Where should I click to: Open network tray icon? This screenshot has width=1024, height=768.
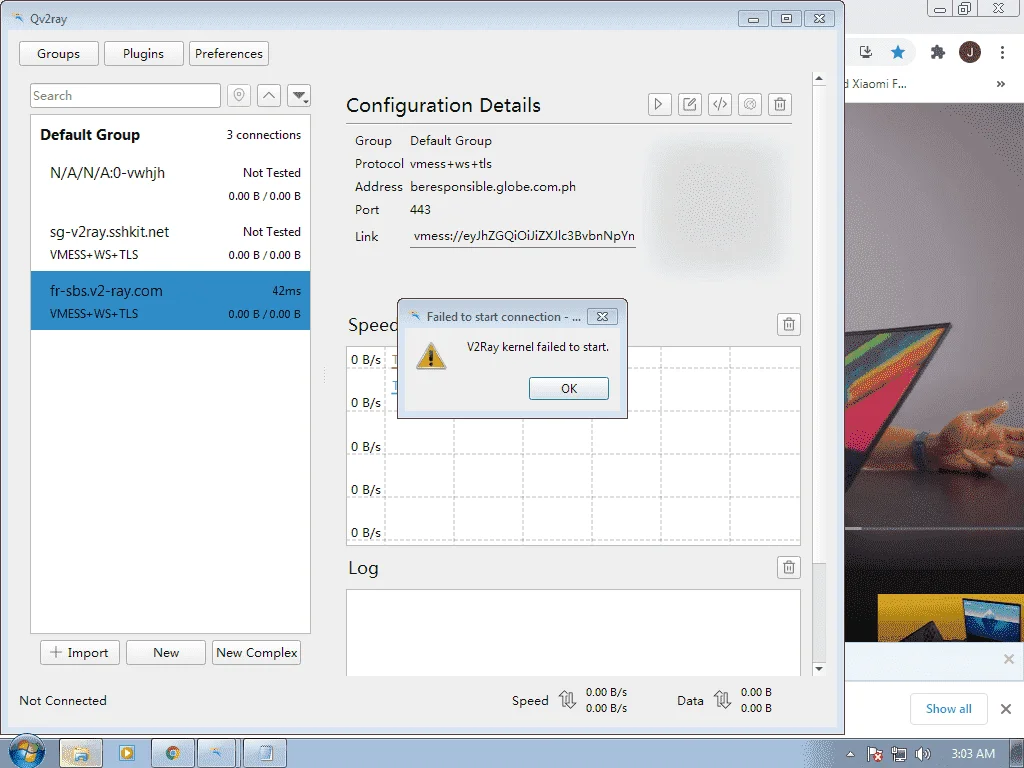click(x=899, y=754)
